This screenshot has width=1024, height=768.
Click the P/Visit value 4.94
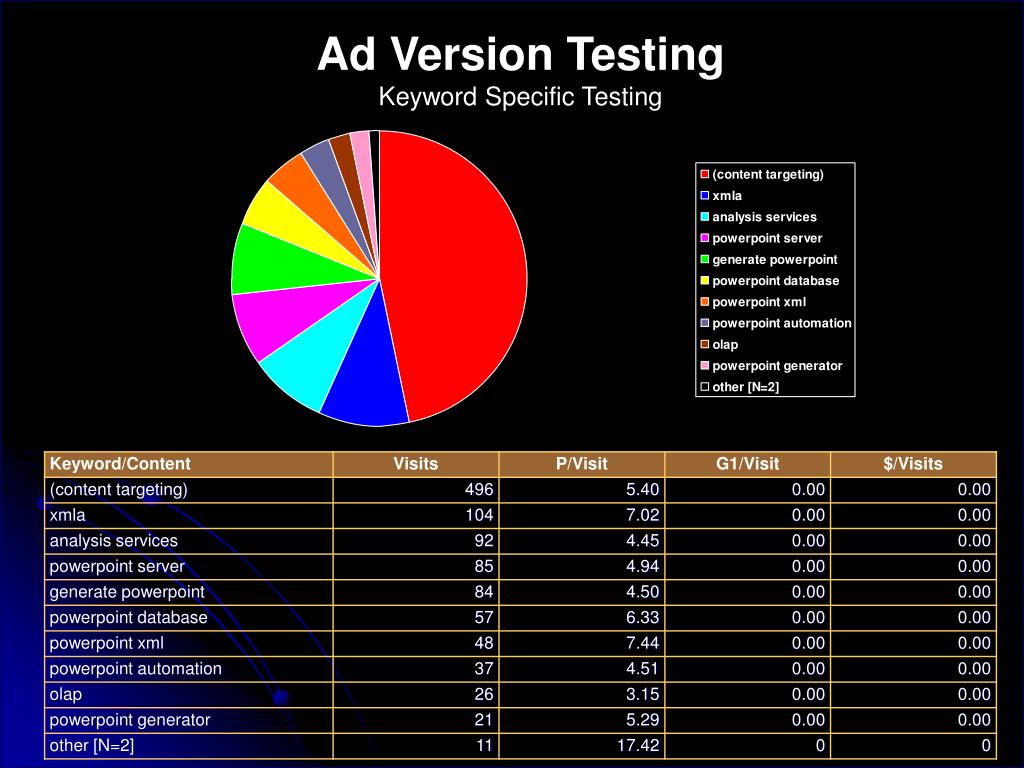pyautogui.click(x=643, y=566)
